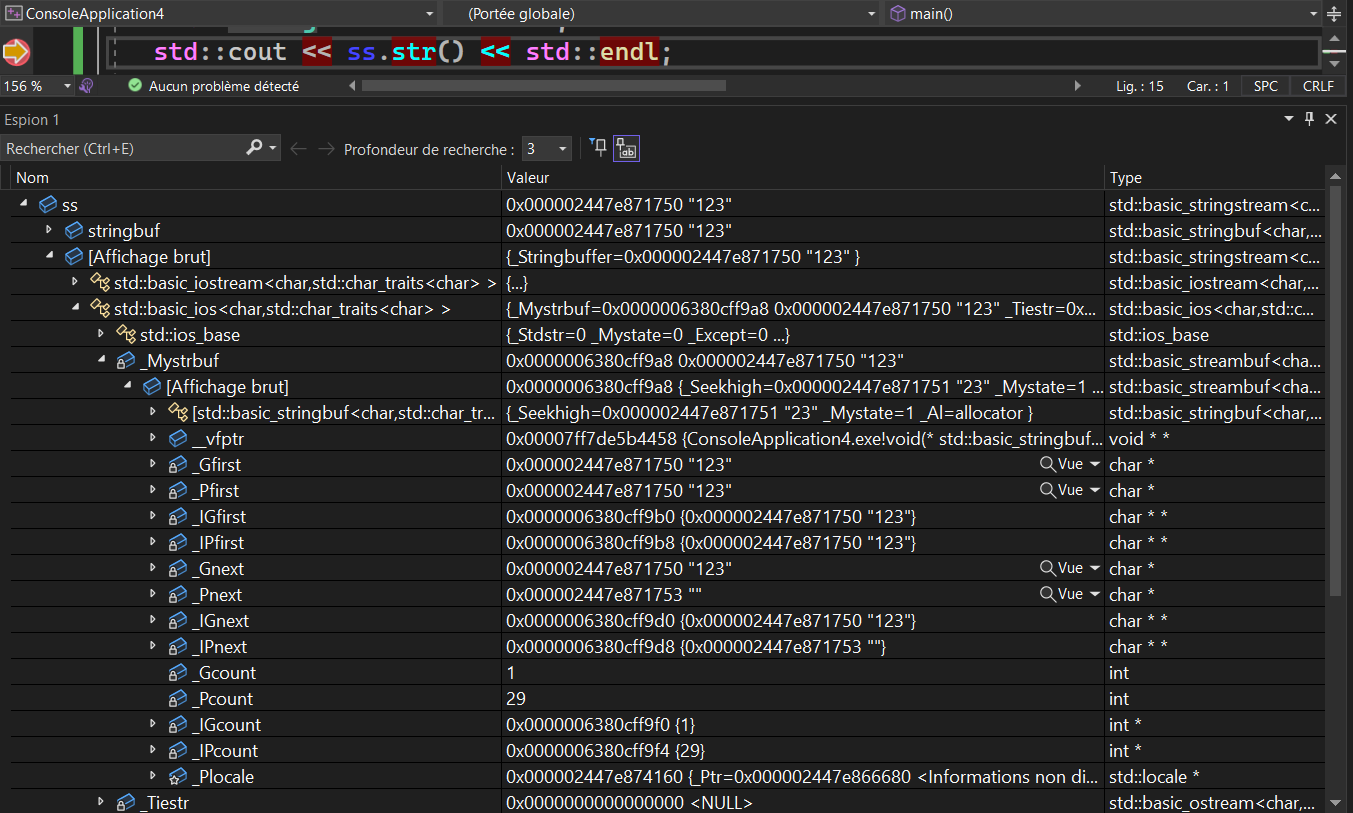
Task: Click the Espion 1 panel title
Action: tap(32, 119)
